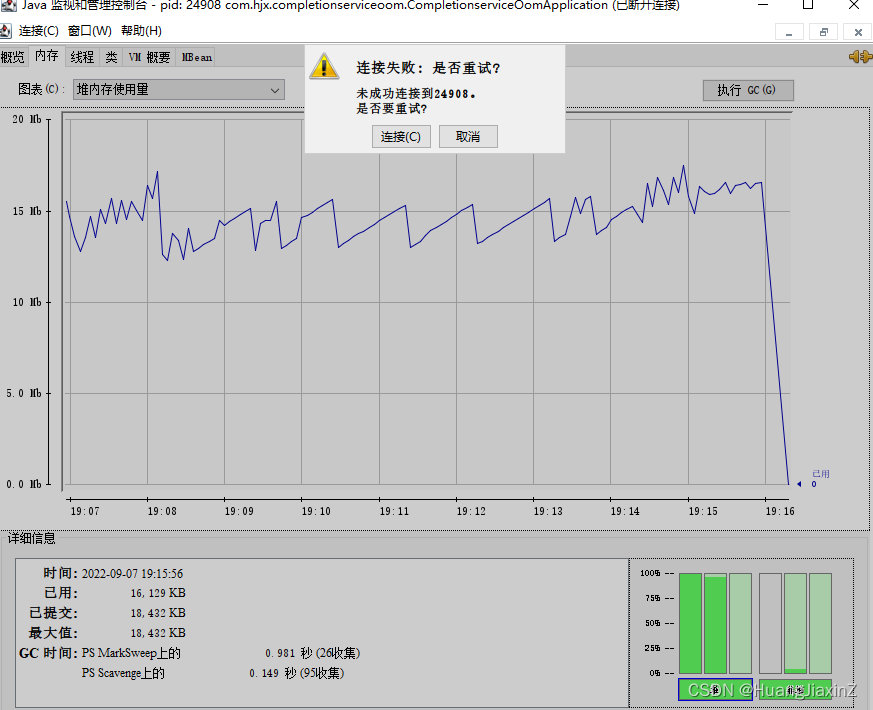Screen dimensions: 873x710
Task: Select the last non-heap pool bar
Action: (x=821, y=623)
